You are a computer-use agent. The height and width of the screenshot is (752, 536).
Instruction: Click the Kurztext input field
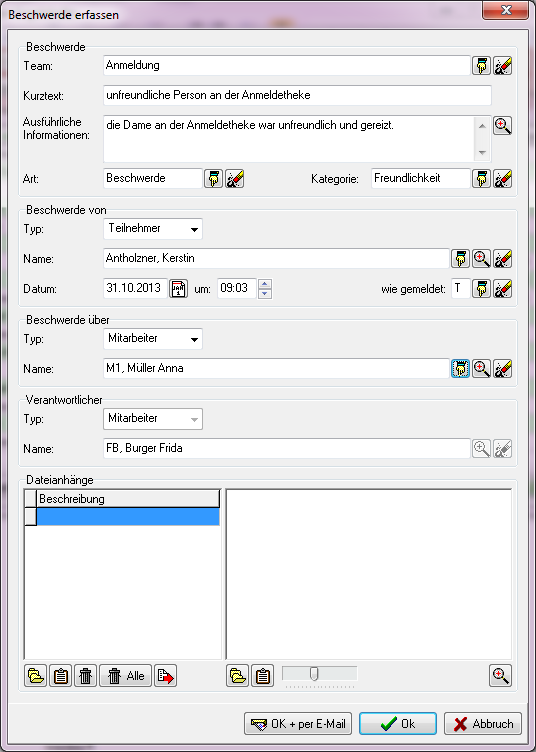coord(297,95)
